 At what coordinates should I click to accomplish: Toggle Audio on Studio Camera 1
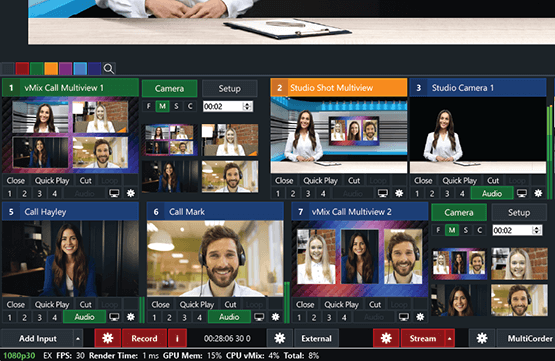[x=492, y=193]
